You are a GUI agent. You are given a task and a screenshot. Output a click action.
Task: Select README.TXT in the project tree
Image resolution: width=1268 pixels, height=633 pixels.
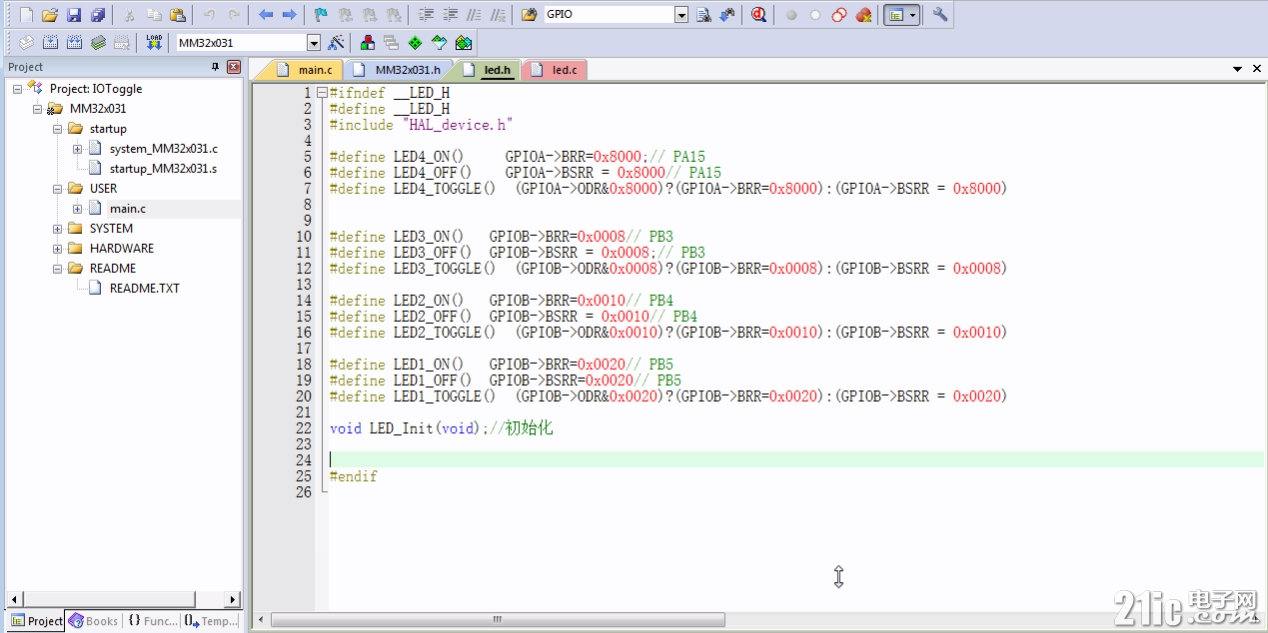(x=145, y=288)
